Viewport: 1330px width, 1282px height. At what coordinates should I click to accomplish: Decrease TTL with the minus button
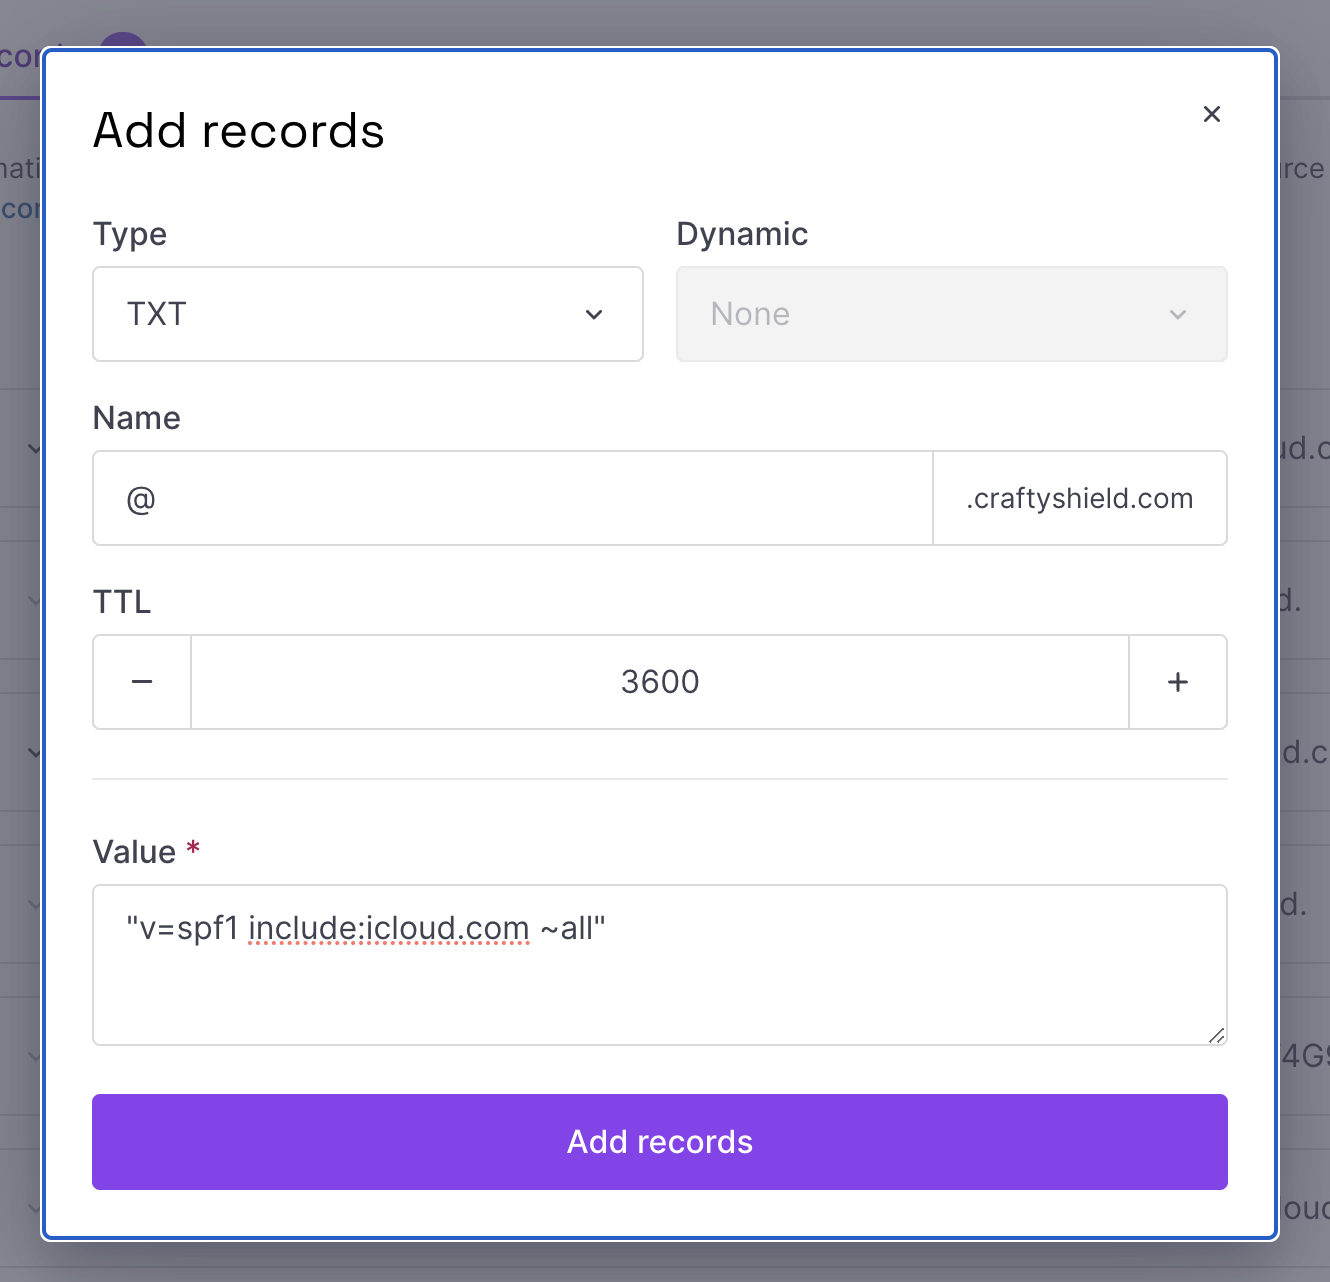142,682
